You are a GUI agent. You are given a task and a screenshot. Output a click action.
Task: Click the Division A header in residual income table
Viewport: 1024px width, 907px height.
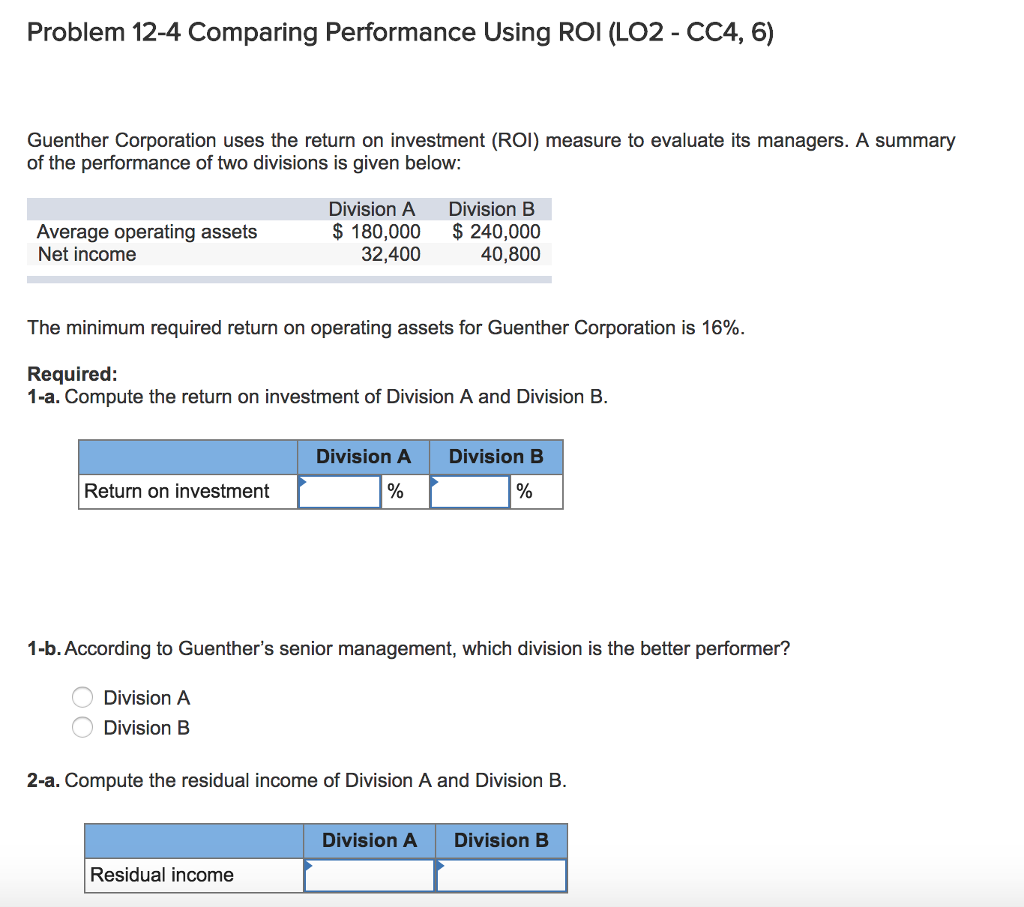(370, 841)
